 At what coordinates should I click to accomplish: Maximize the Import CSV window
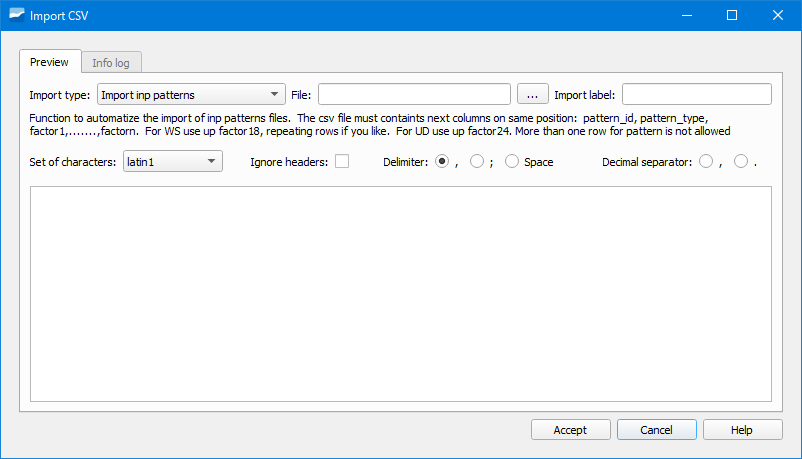coord(731,15)
